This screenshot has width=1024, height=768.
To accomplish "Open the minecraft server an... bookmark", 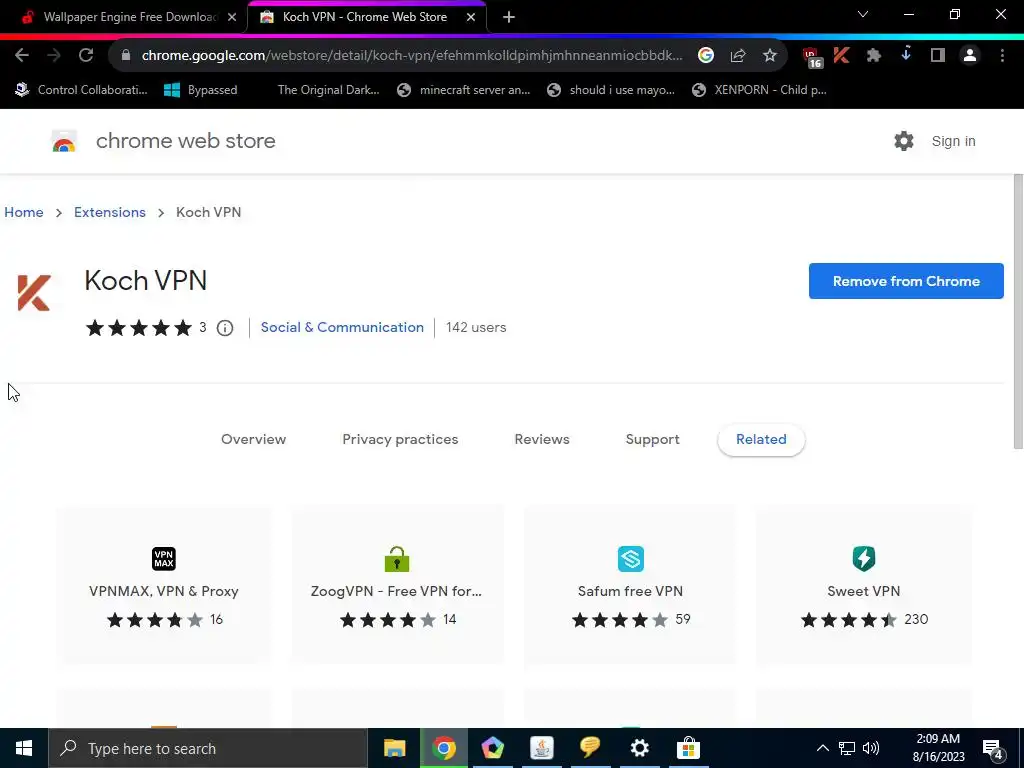I will click(x=464, y=90).
